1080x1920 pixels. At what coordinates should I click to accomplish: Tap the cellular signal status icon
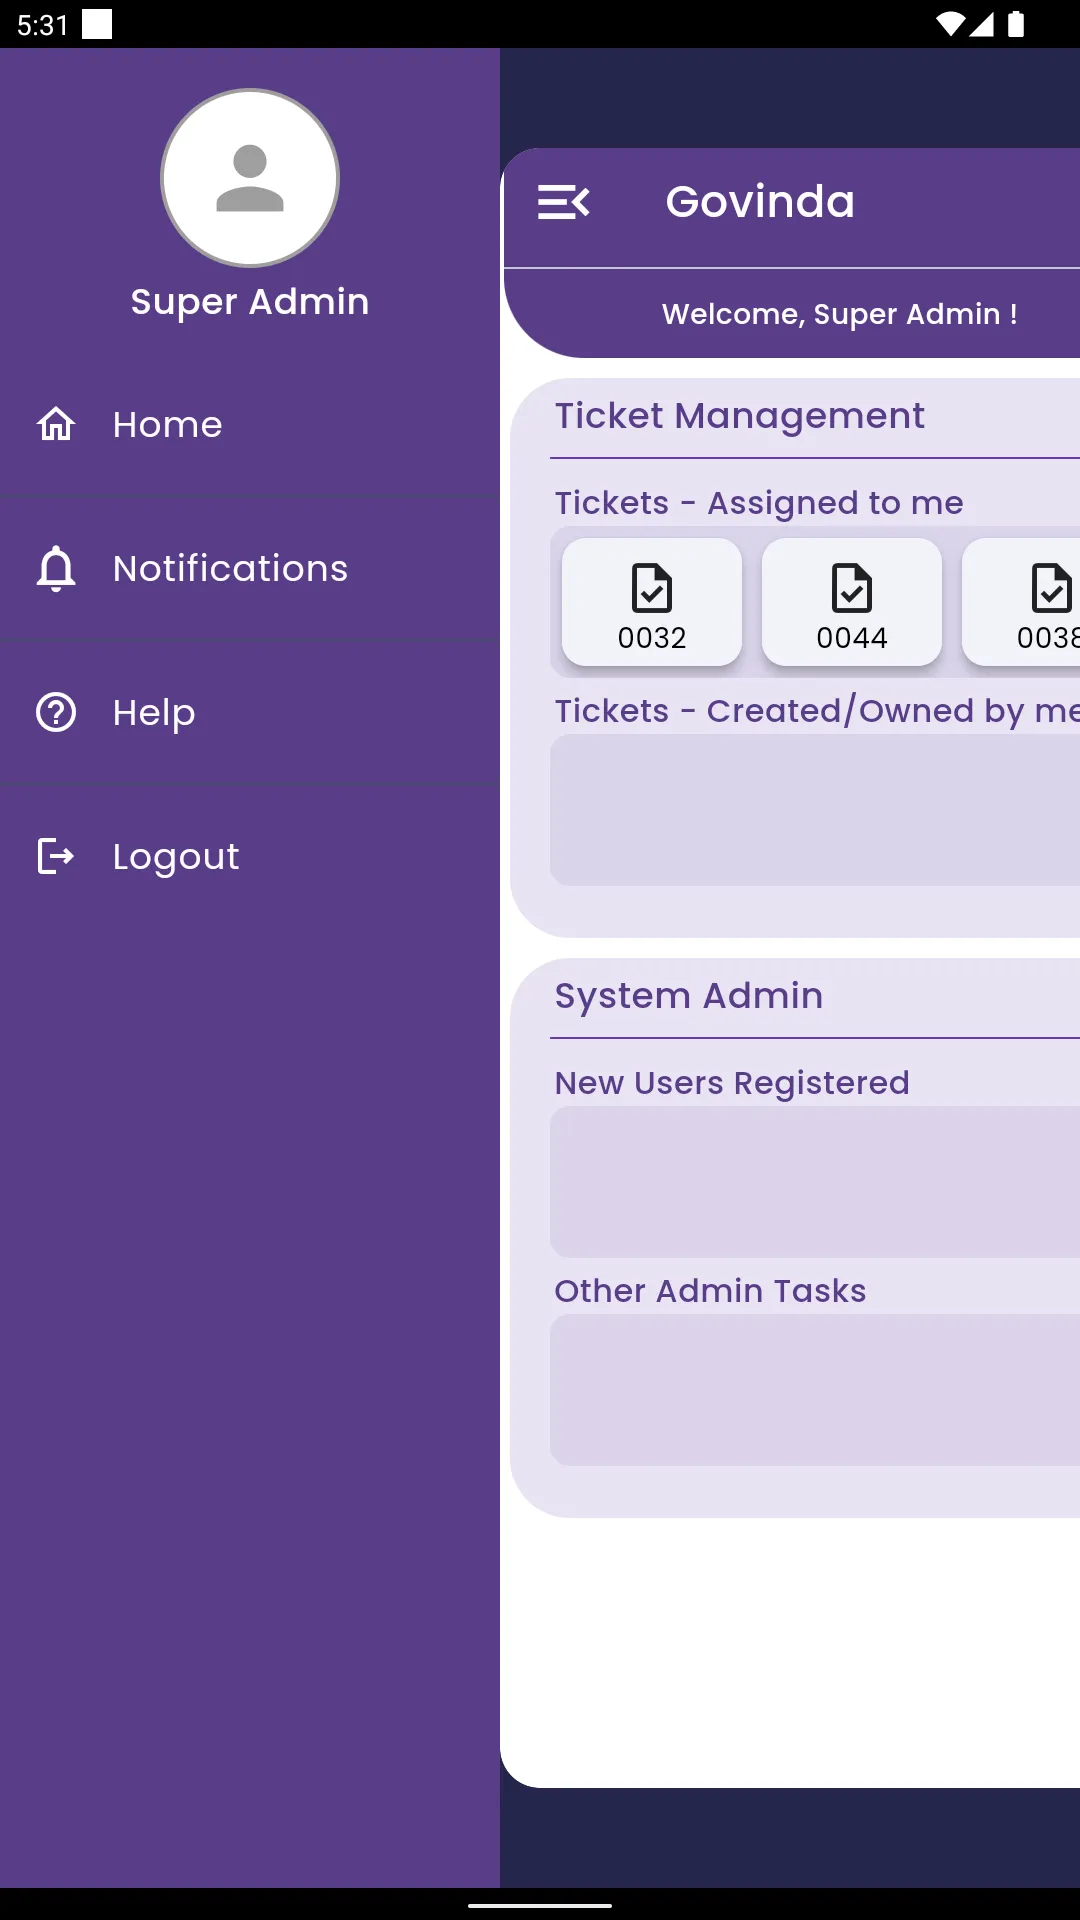(982, 25)
